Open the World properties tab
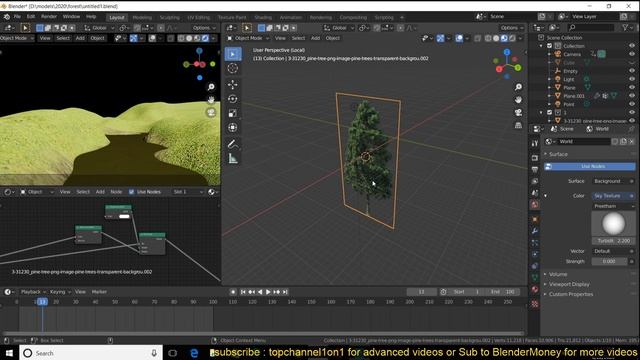The width and height of the screenshot is (640, 360). coord(535,204)
